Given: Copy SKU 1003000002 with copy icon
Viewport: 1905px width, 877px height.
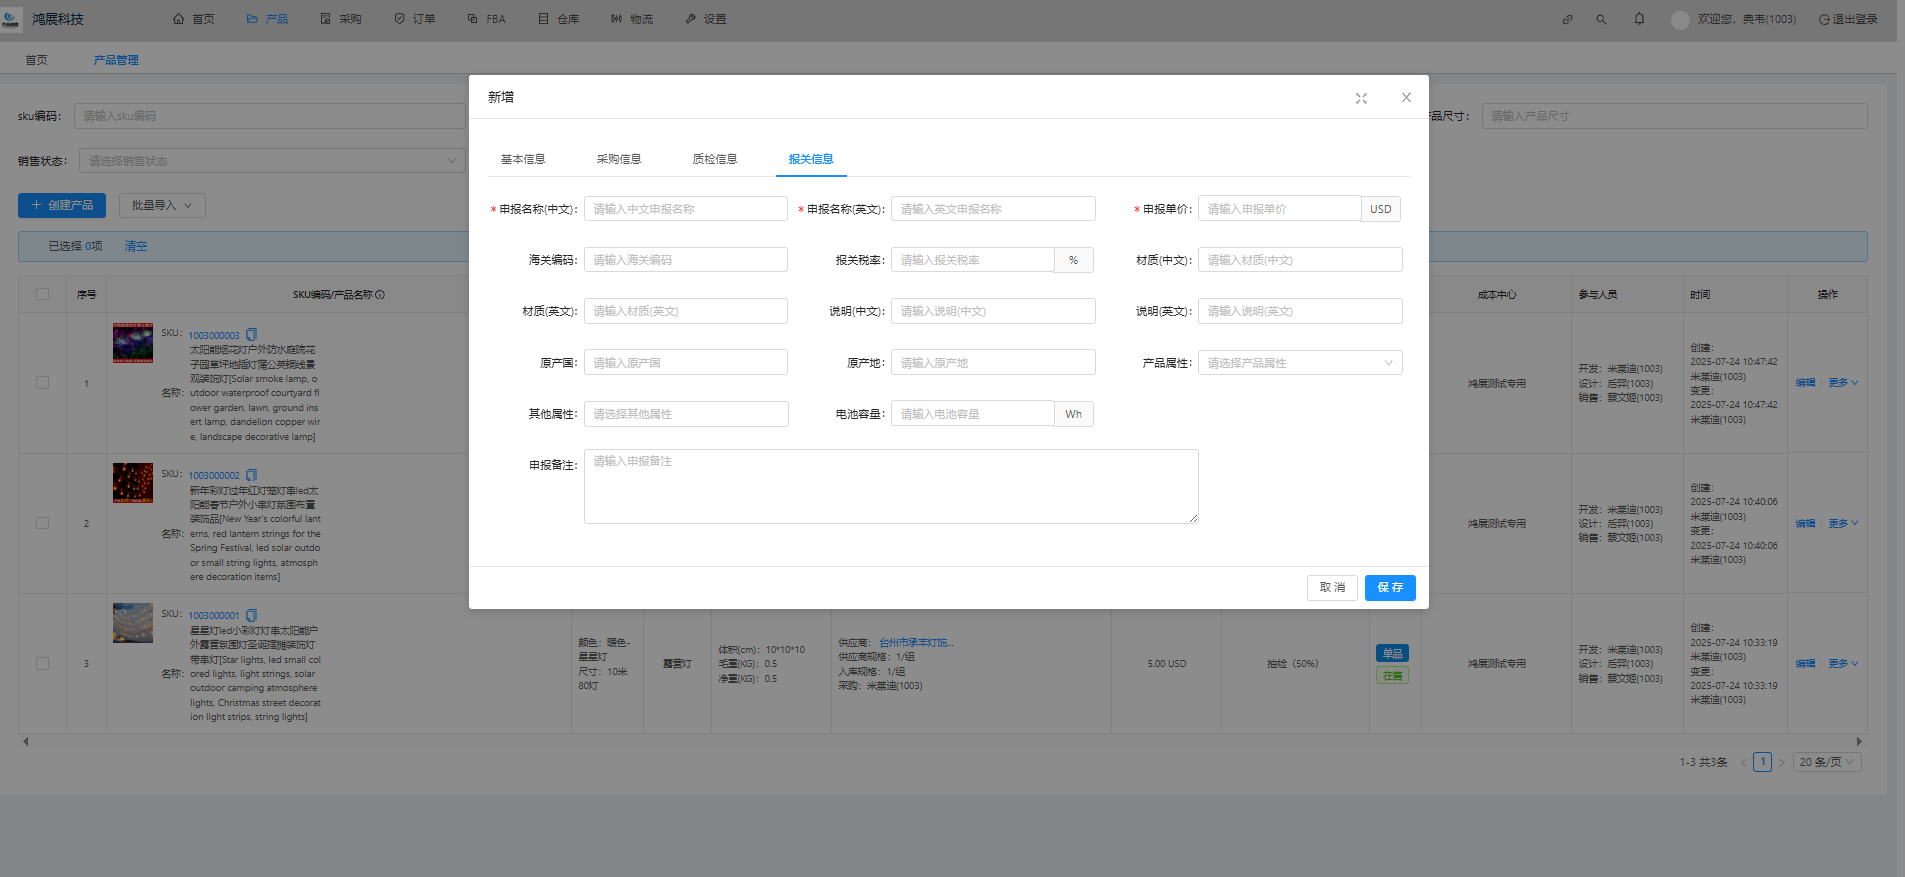Looking at the screenshot, I should [x=252, y=475].
